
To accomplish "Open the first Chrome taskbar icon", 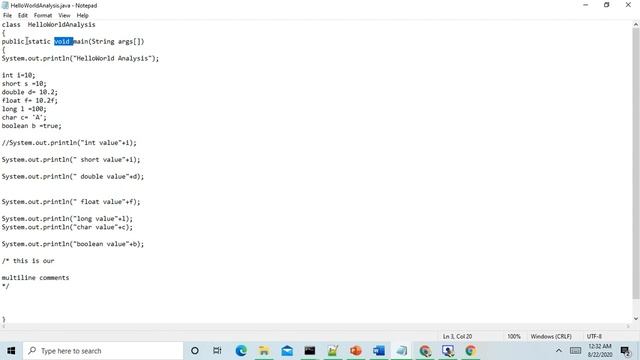I will (x=425, y=351).
